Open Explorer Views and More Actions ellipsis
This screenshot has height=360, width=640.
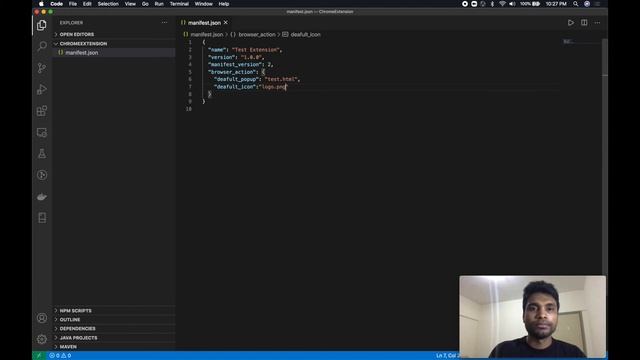pyautogui.click(x=164, y=23)
